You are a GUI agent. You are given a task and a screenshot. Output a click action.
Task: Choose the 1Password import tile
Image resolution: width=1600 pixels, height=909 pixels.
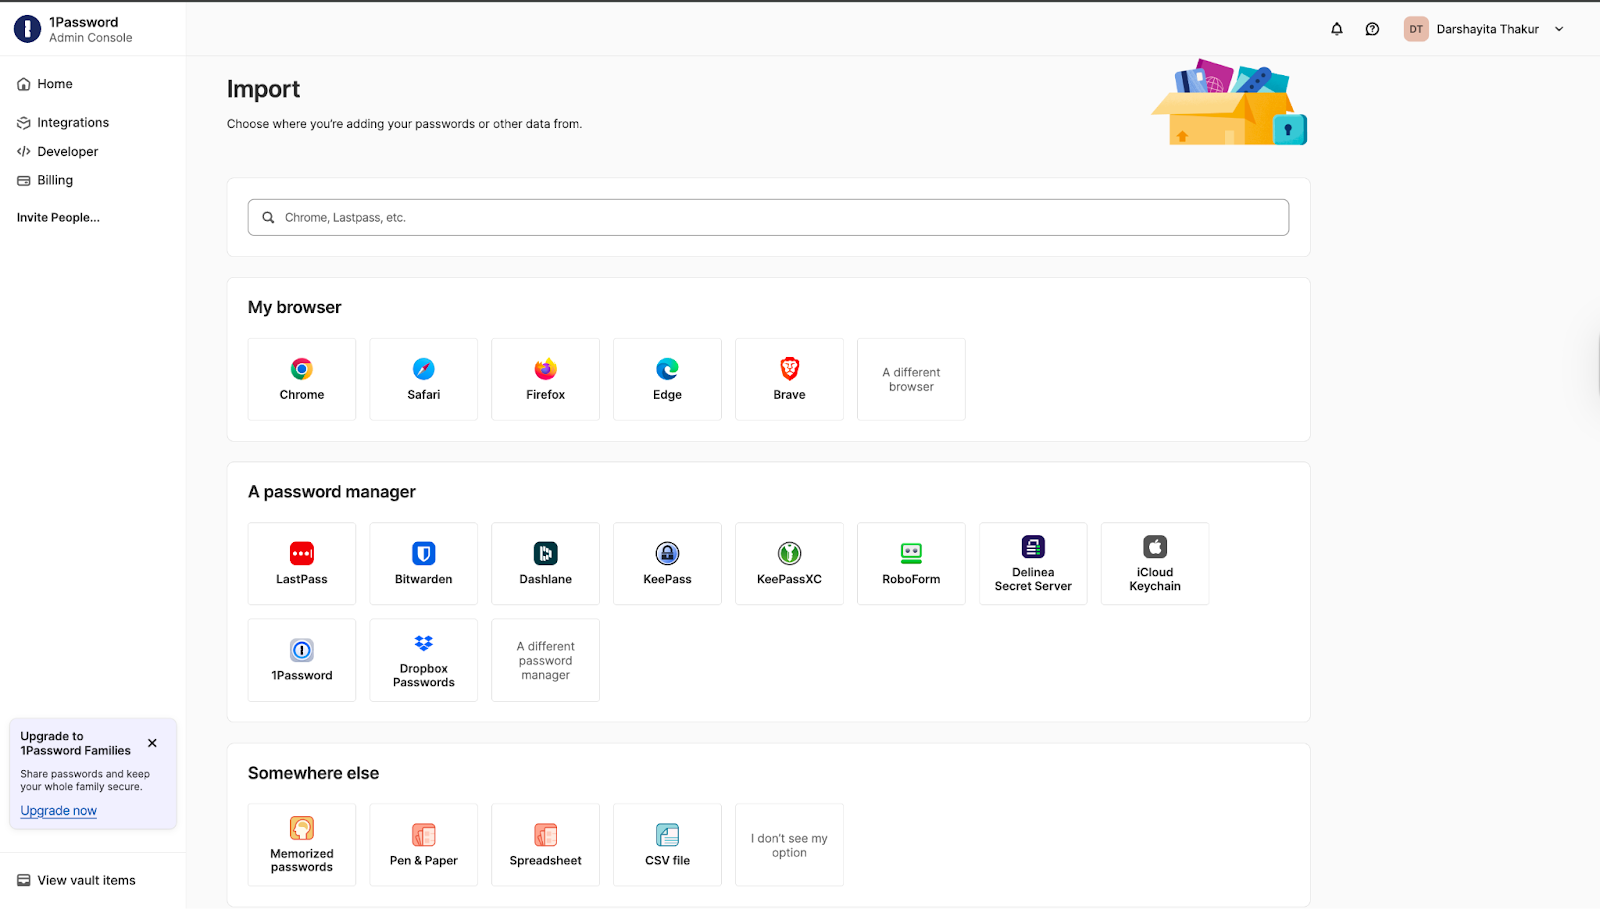pyautogui.click(x=302, y=660)
